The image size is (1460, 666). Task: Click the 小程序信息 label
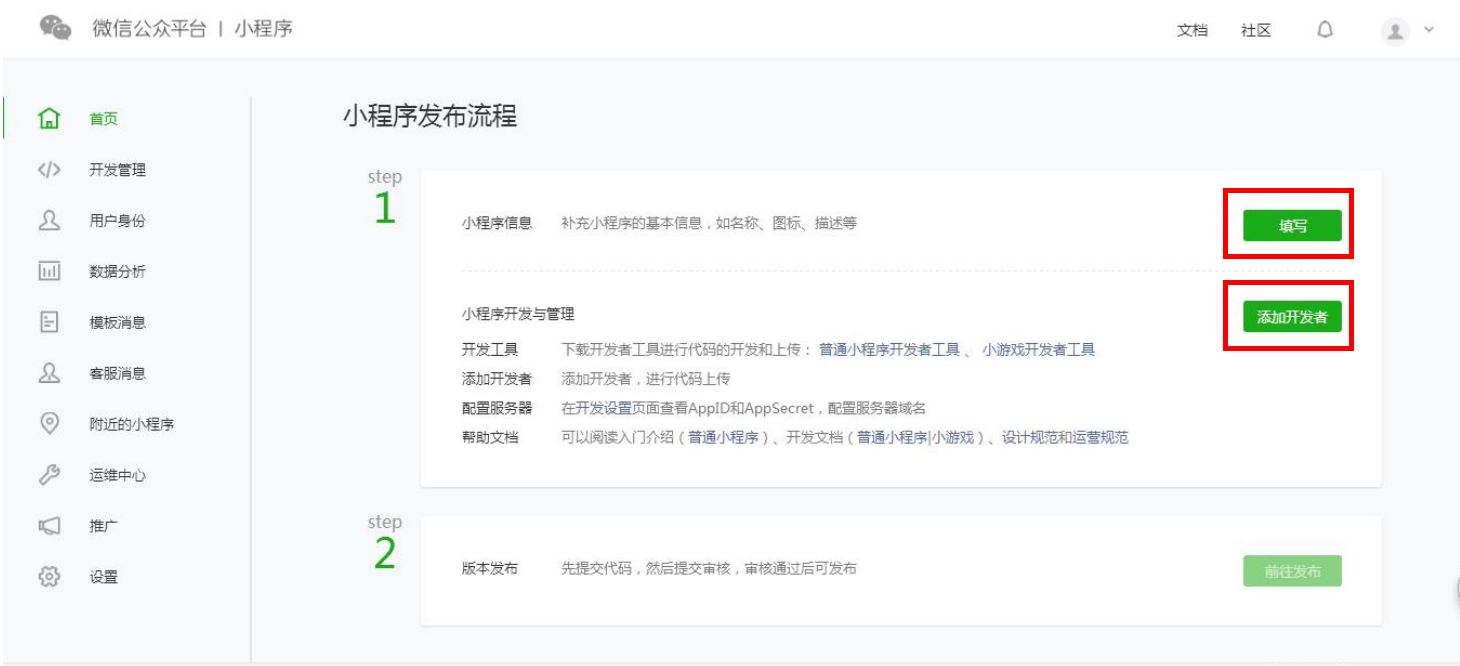(x=497, y=223)
